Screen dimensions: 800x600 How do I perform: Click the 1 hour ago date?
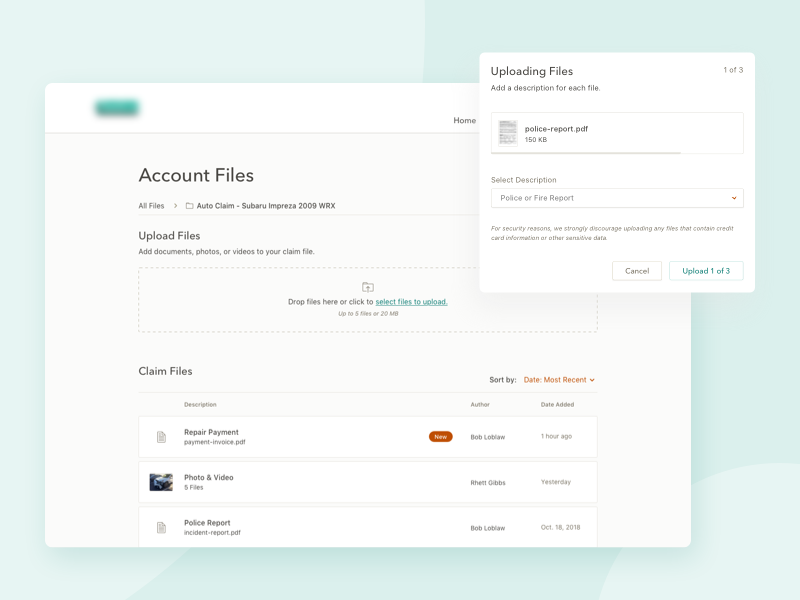tap(556, 436)
